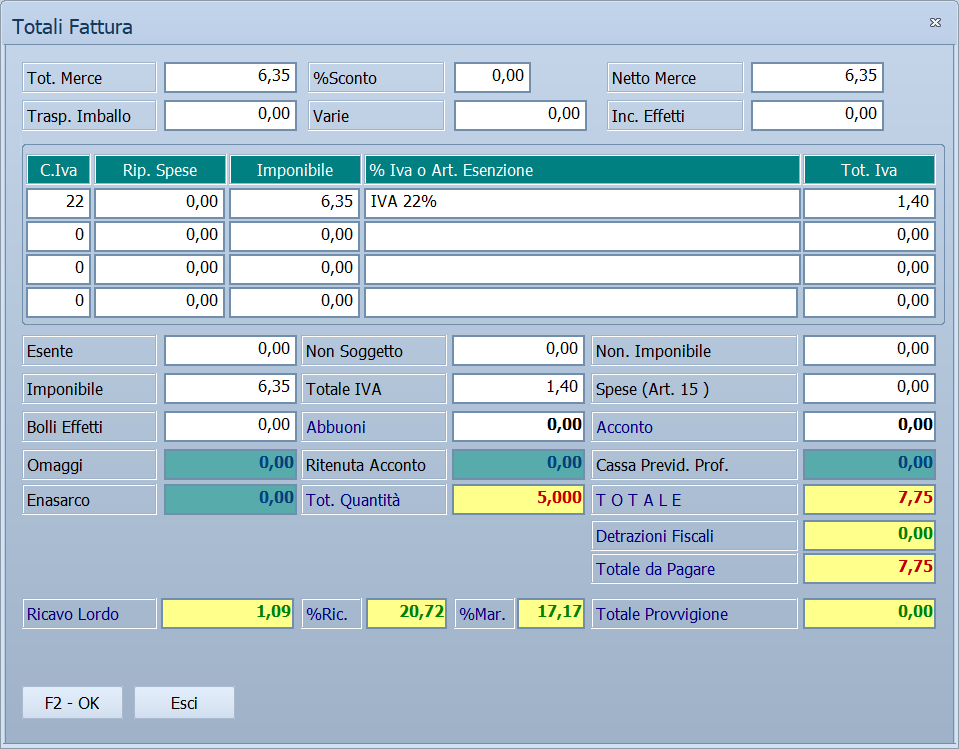Click the Spese (Art. 15) amount field

(x=869, y=388)
